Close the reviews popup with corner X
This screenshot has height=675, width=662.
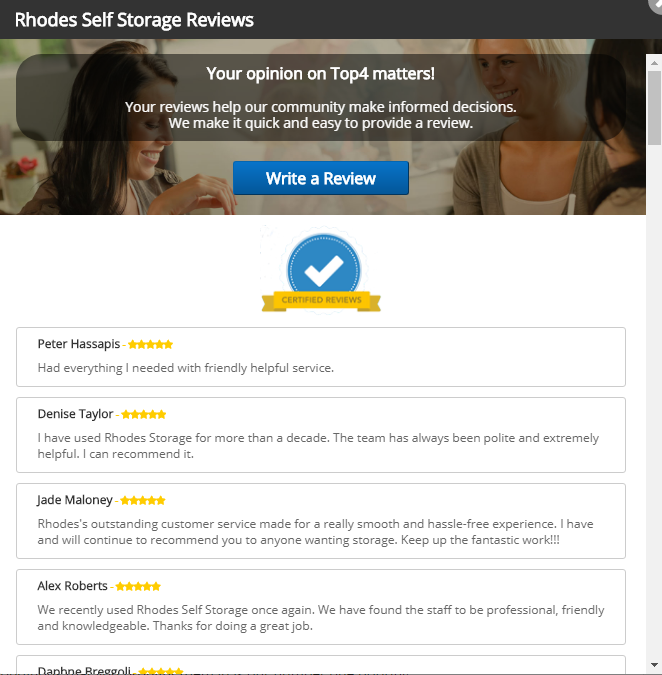(656, 4)
